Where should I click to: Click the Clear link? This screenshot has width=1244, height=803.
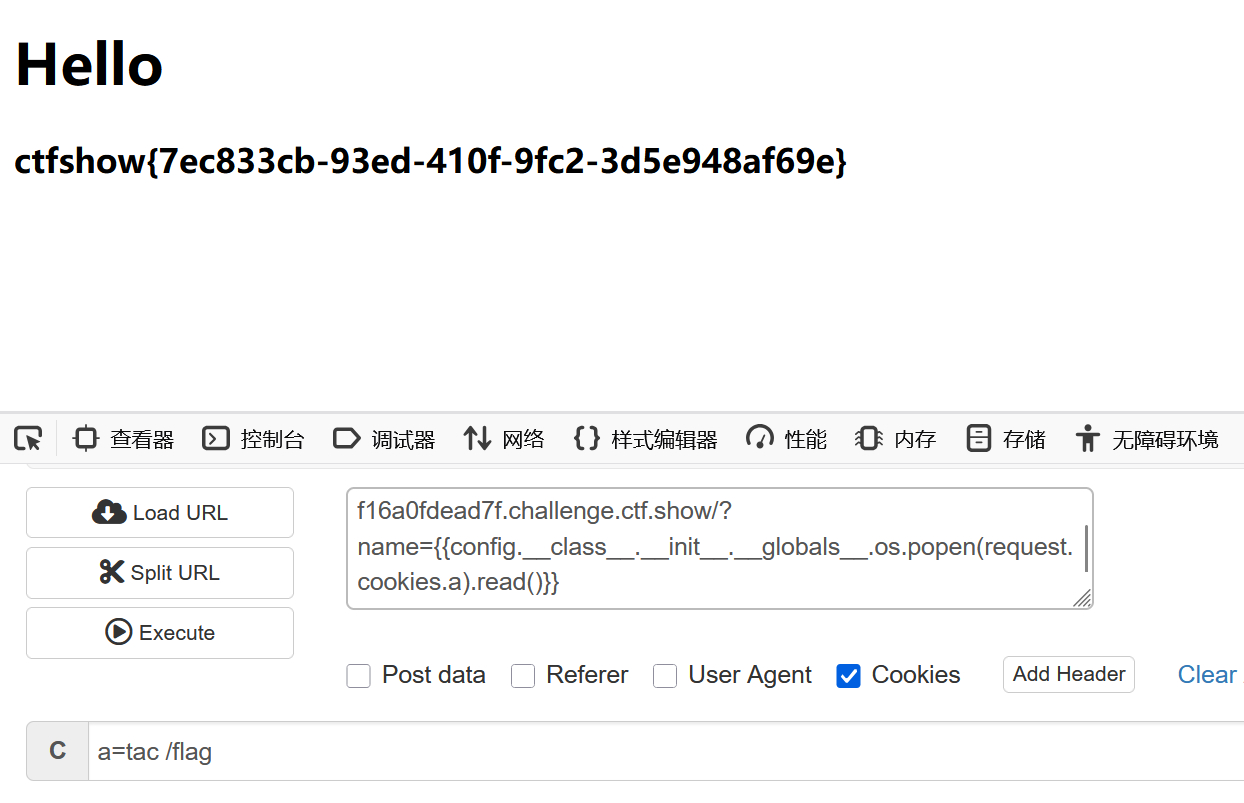click(1207, 675)
